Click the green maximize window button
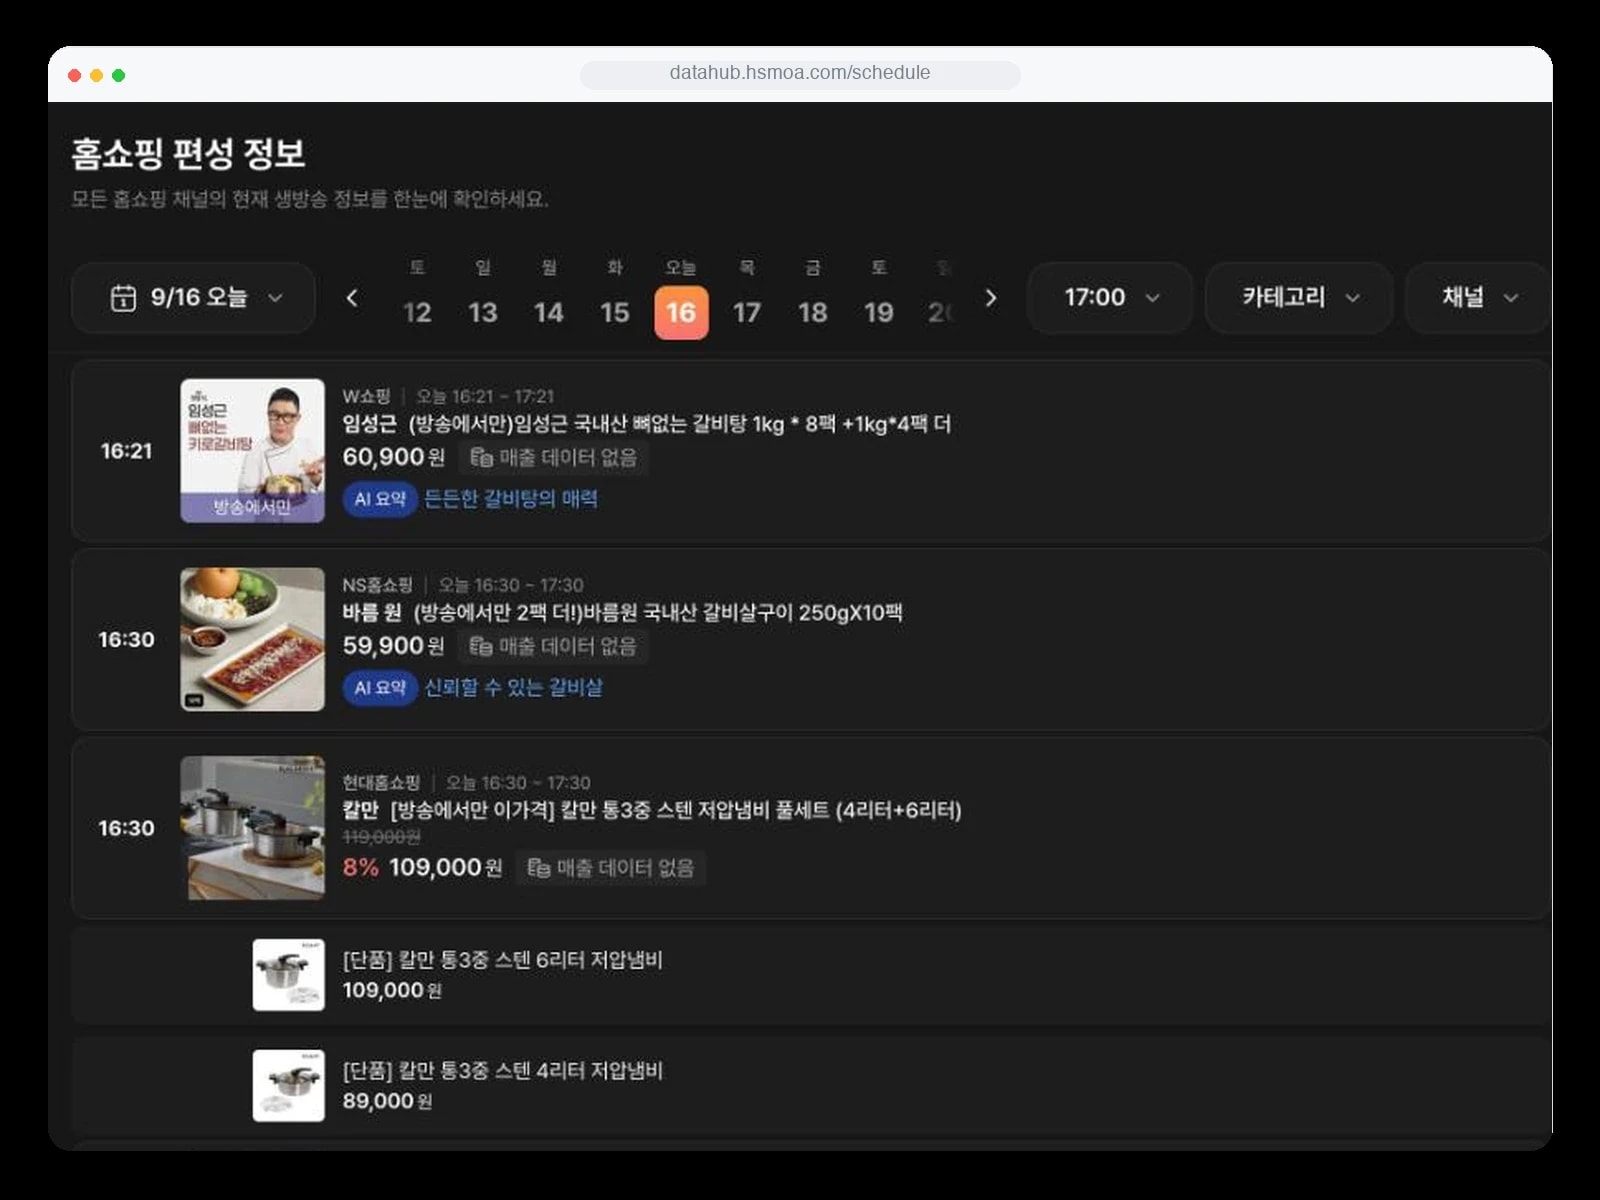Image resolution: width=1600 pixels, height=1200 pixels. (x=118, y=76)
